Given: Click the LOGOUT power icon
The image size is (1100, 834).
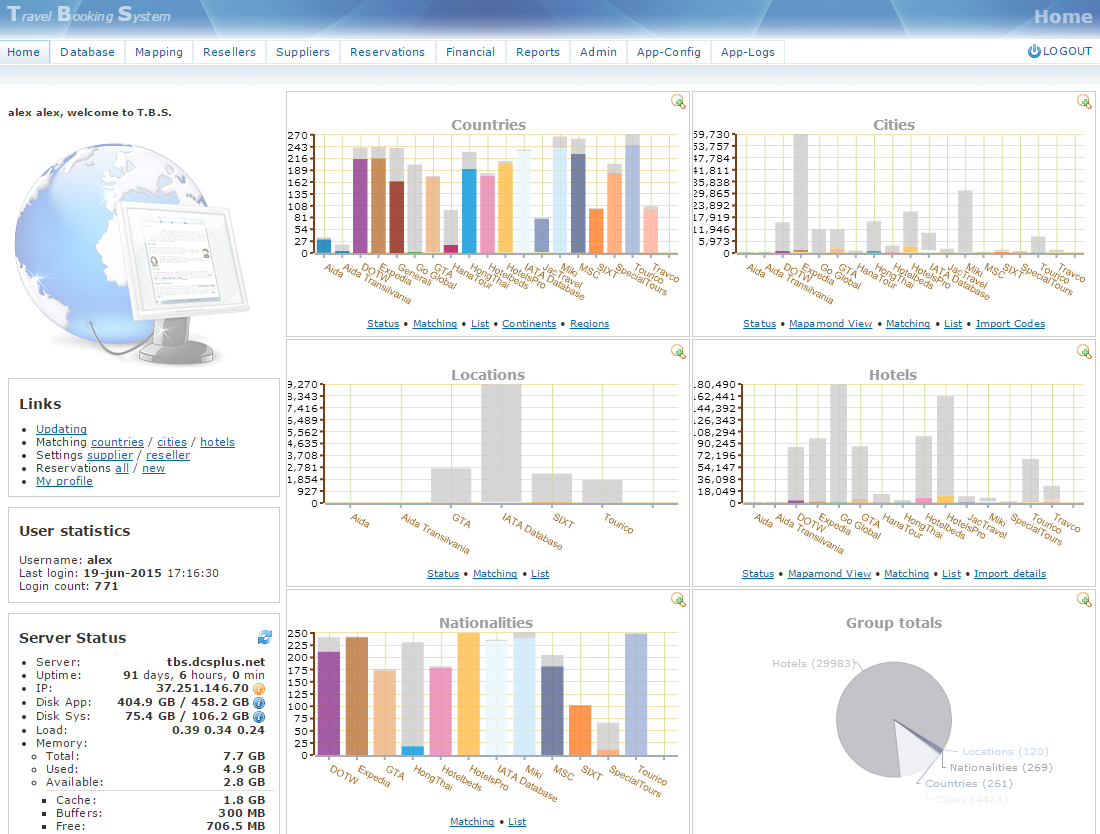Looking at the screenshot, I should click(1034, 51).
